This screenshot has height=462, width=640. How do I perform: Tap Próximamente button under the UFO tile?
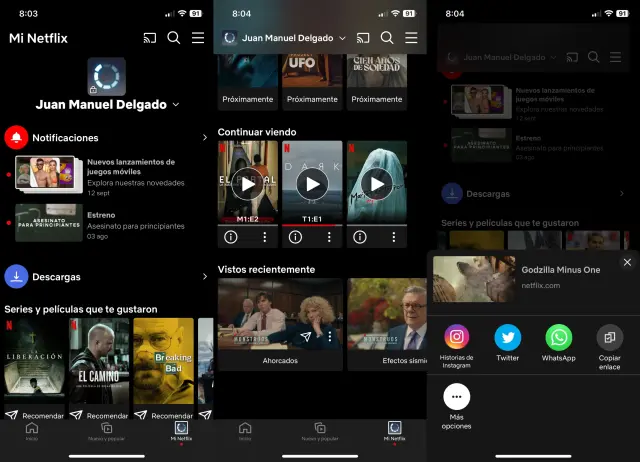point(312,99)
